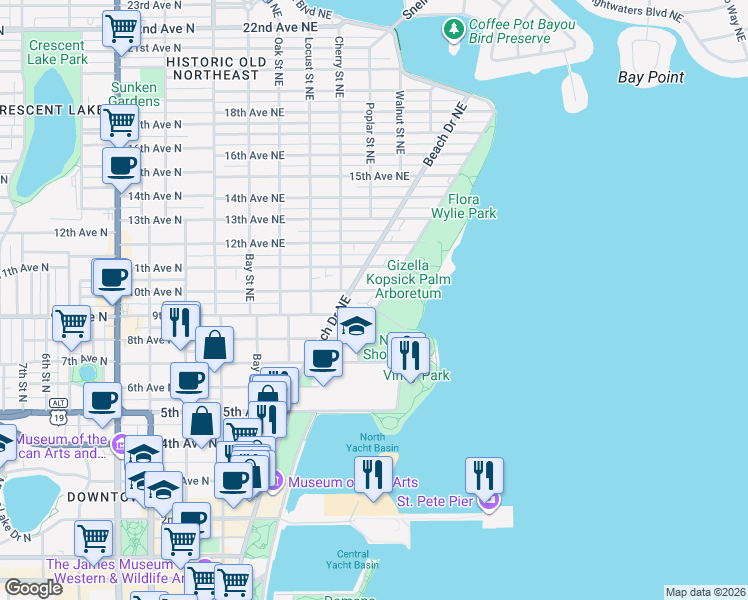This screenshot has height=600, width=748.
Task: Select the 22nd Ave NE street label
Action: coord(280,28)
